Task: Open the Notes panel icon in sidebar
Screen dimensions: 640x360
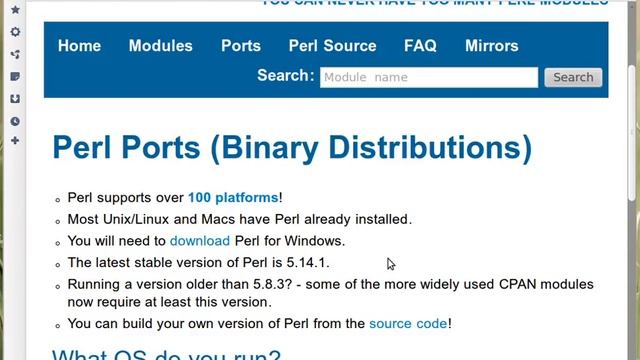Action: tap(15, 76)
